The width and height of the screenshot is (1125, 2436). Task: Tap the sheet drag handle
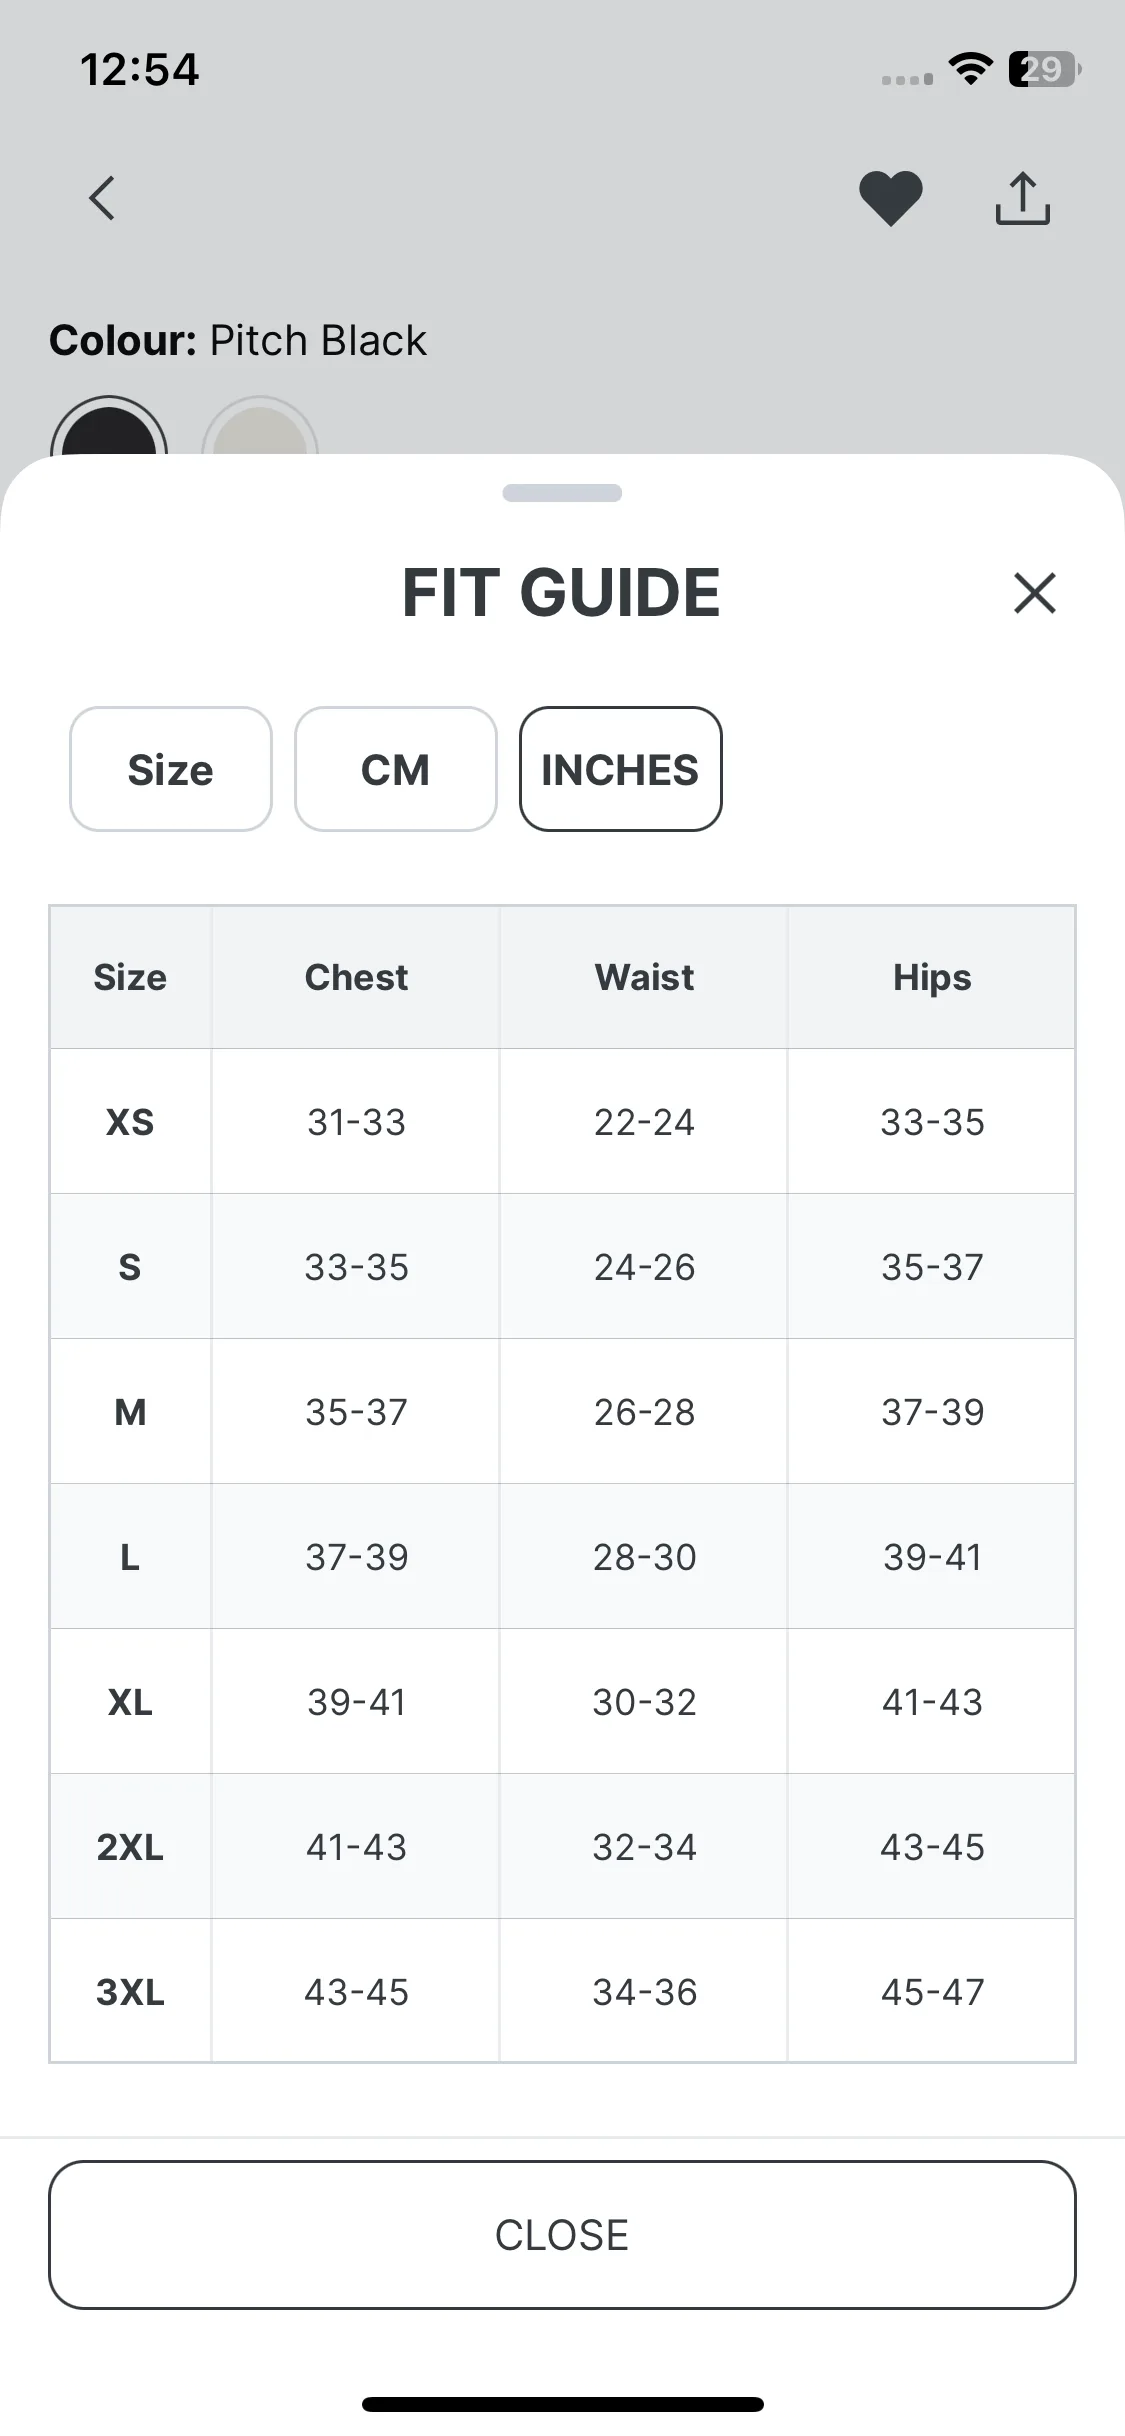click(562, 493)
